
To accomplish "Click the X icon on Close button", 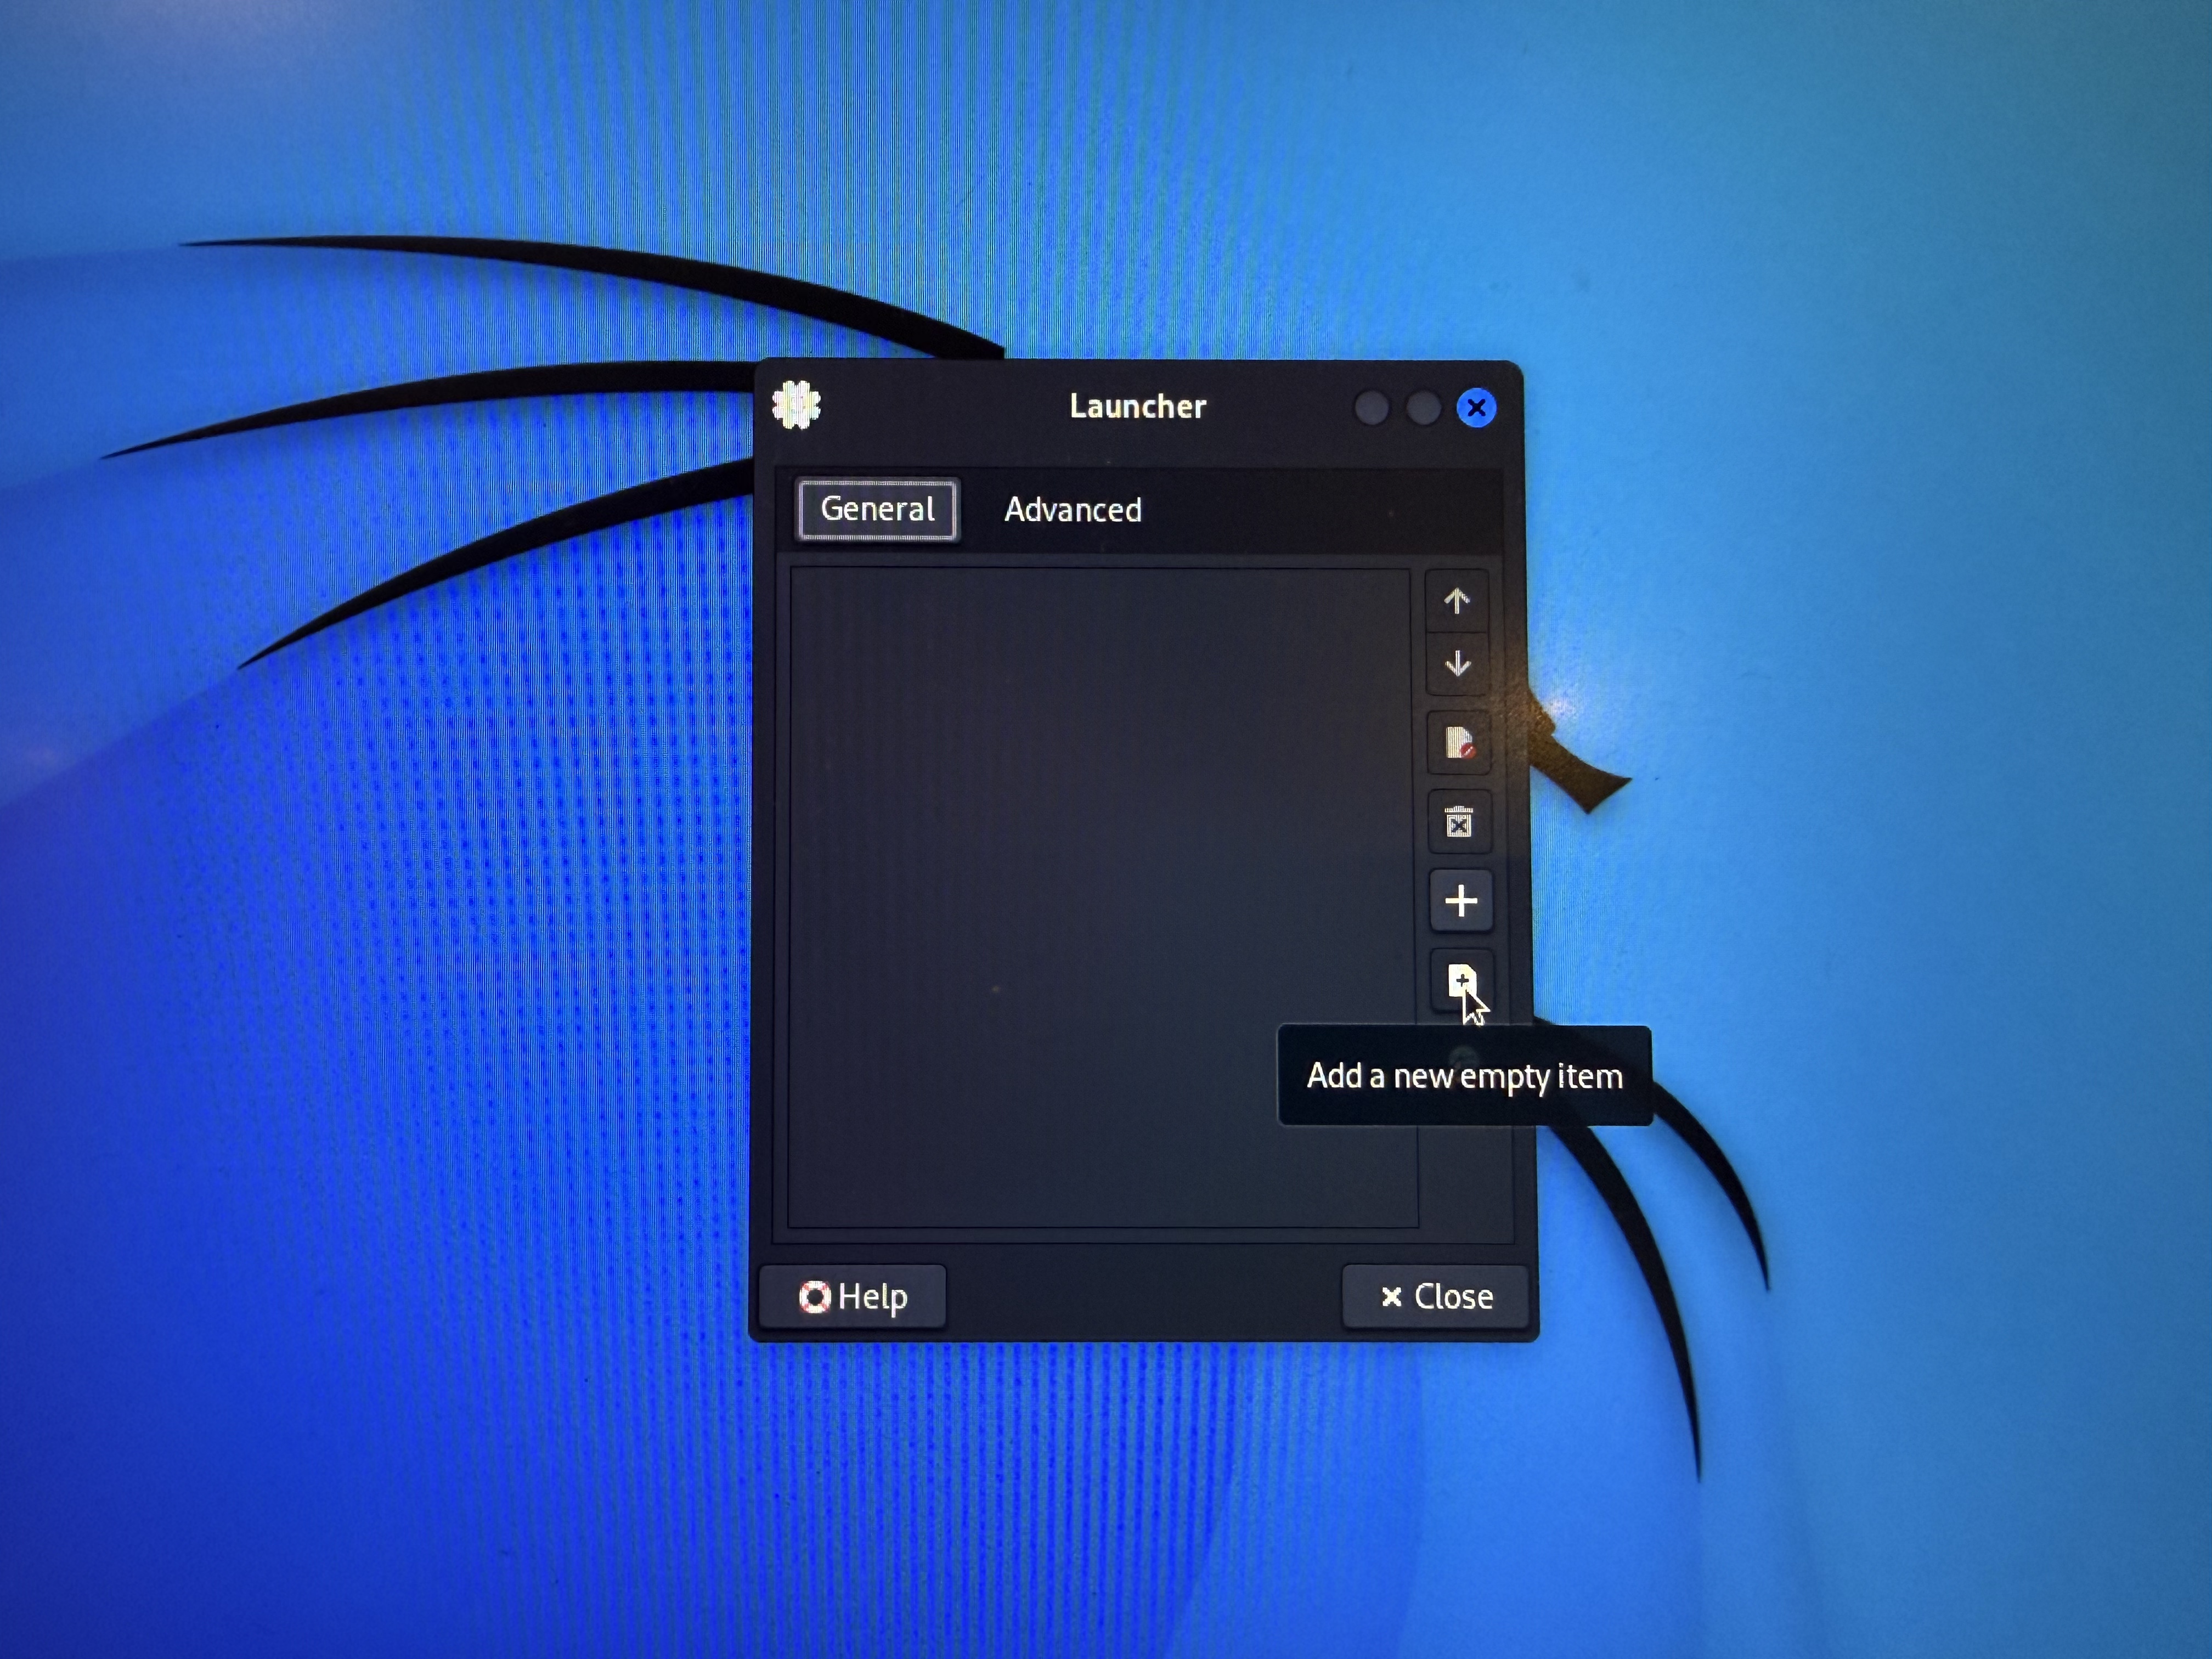I will 1391,1297.
